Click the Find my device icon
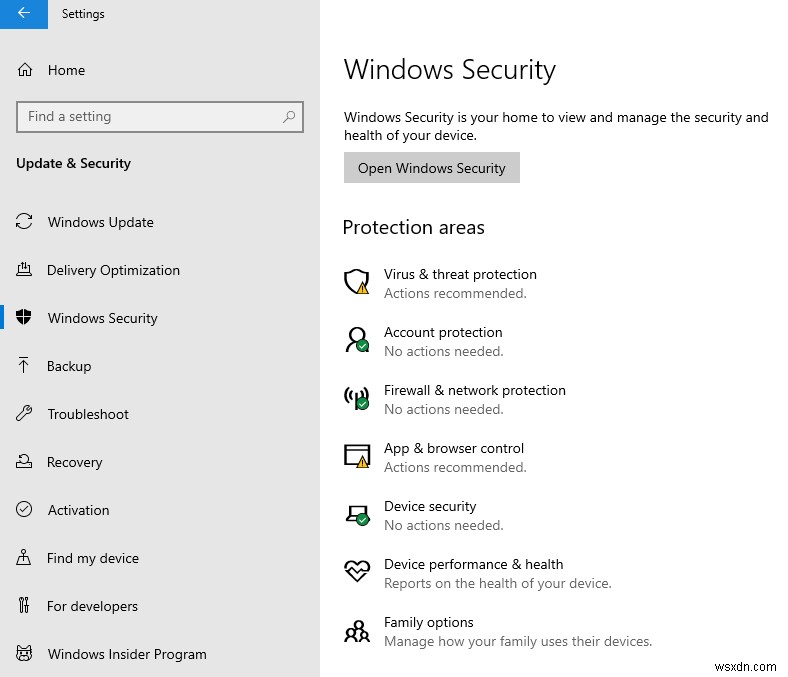Image resolution: width=788 pixels, height=677 pixels. (24, 557)
